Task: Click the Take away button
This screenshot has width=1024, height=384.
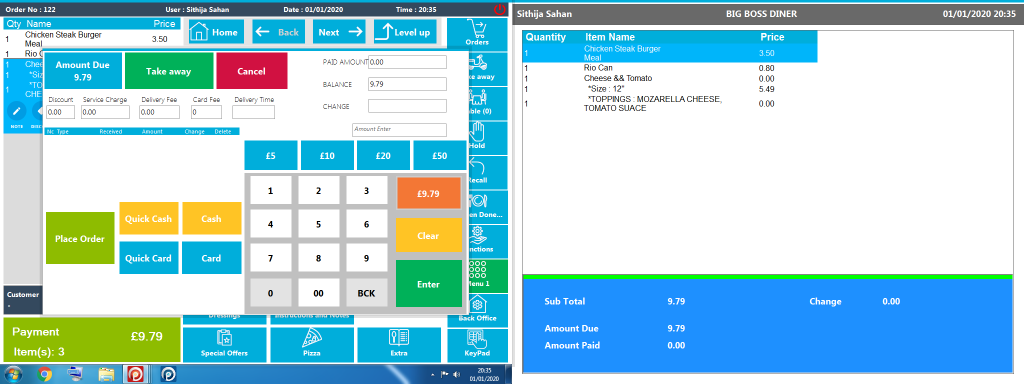Action: coord(168,71)
